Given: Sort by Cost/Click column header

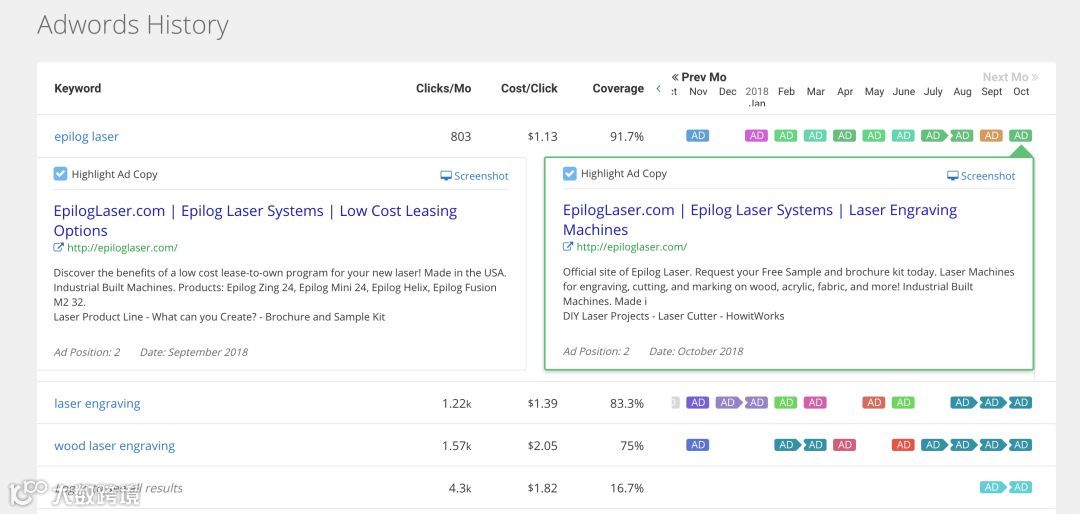Looking at the screenshot, I should 529,88.
